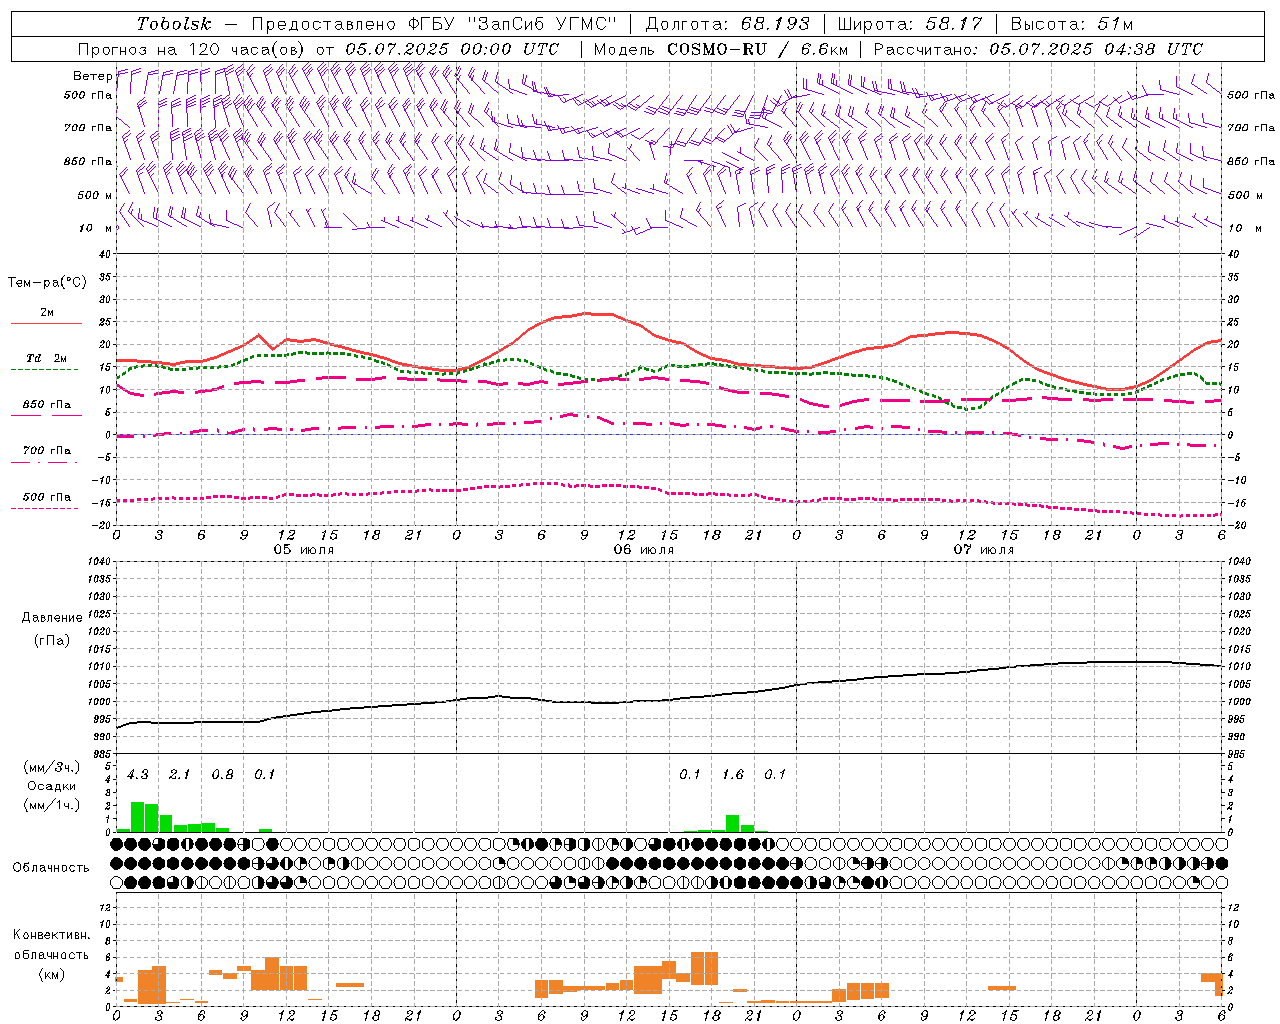Click the "Широта: 58.17" header field
This screenshot has width=1280, height=1024.
[910, 24]
